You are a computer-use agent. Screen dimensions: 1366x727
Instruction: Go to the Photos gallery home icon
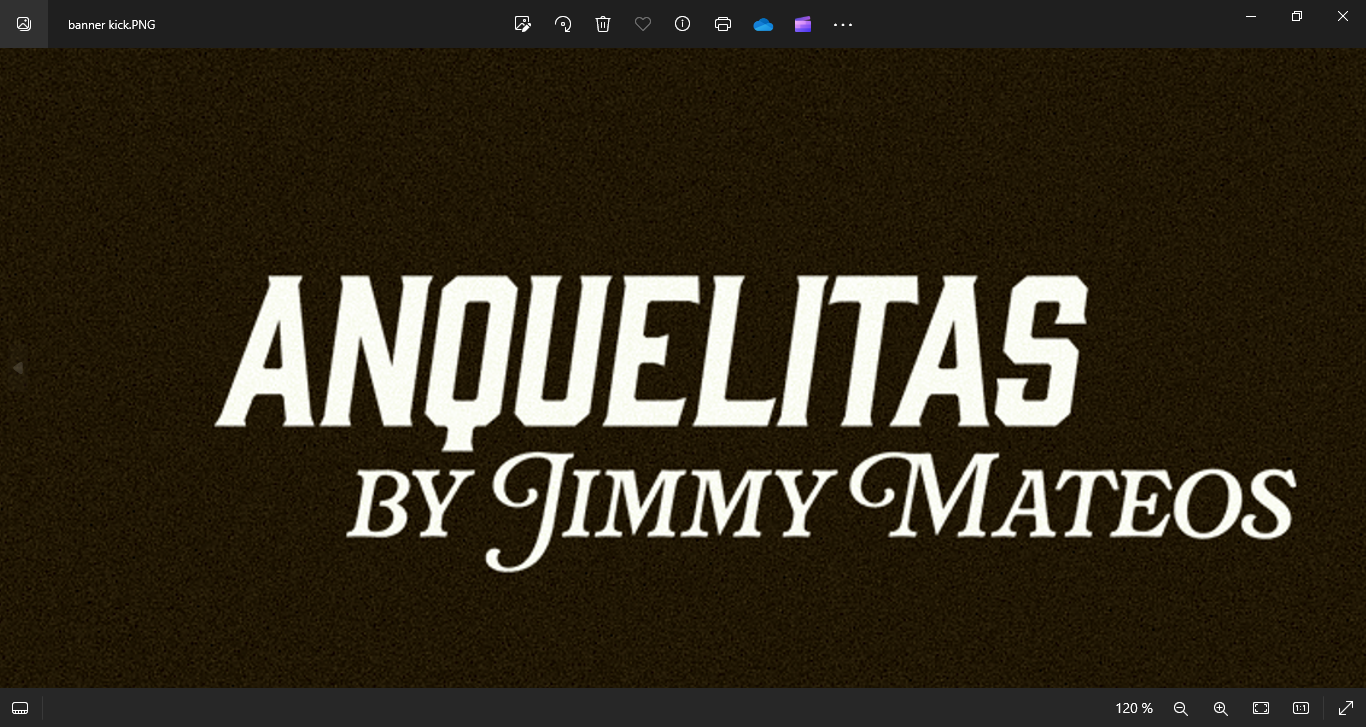pos(24,24)
